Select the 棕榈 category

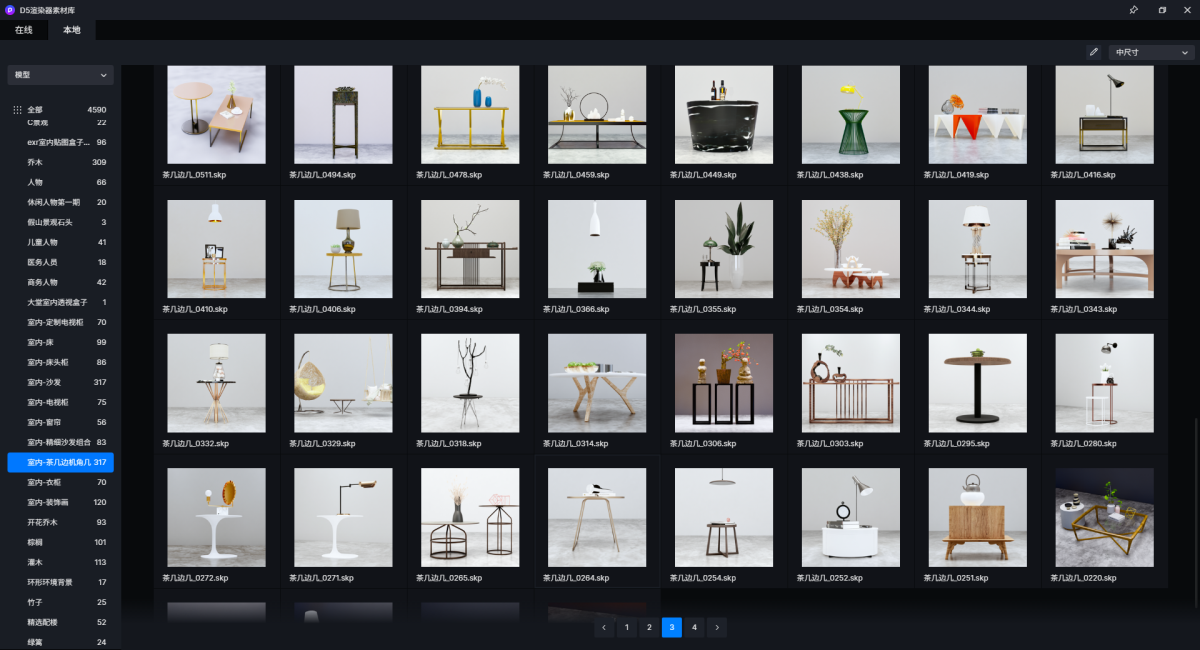61,542
